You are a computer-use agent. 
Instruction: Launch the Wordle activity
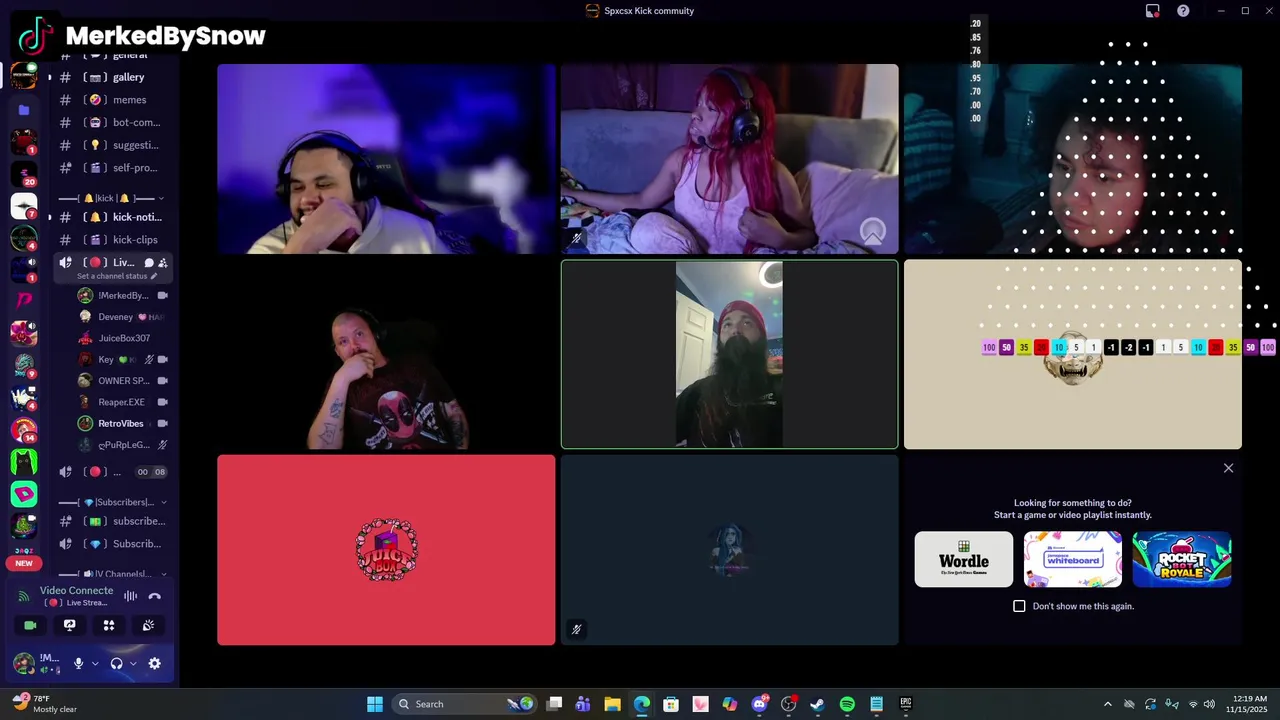964,559
